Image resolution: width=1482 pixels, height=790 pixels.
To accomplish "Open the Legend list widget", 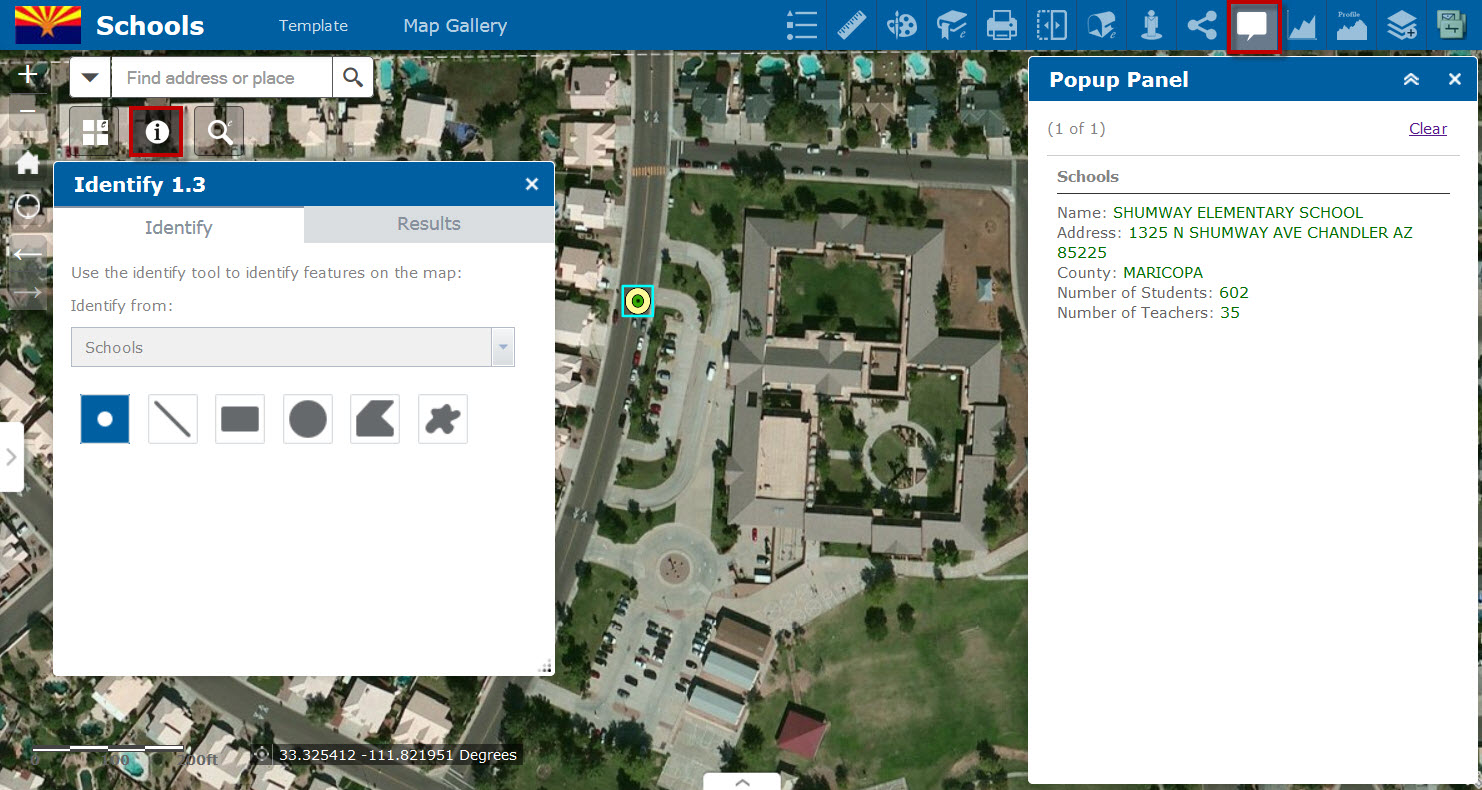I will [x=802, y=24].
